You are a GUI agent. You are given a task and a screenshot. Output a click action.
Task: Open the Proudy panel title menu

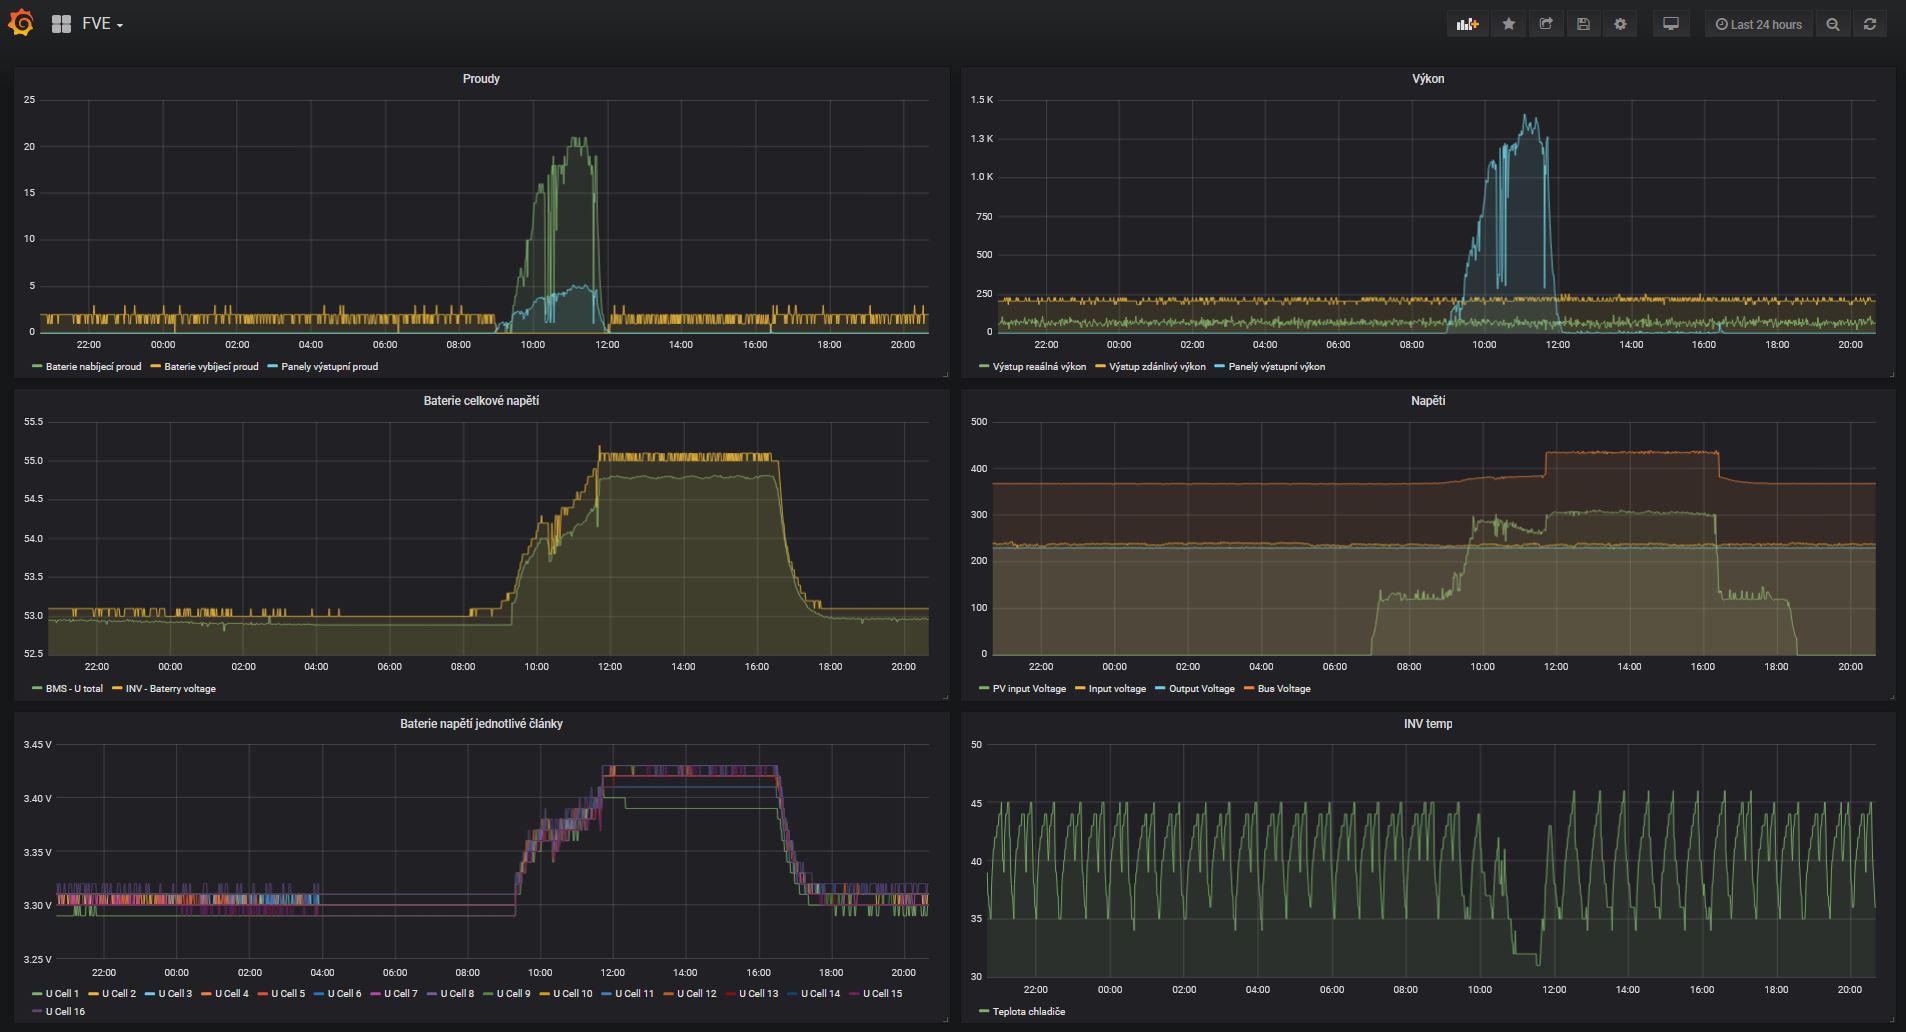coord(481,79)
